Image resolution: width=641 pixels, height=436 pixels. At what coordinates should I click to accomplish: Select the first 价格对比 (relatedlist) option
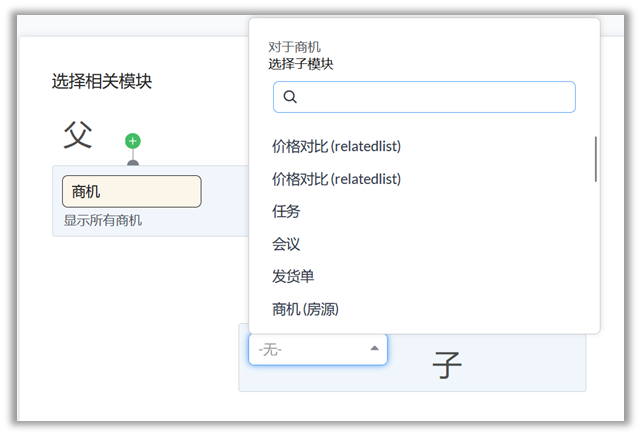[x=336, y=146]
